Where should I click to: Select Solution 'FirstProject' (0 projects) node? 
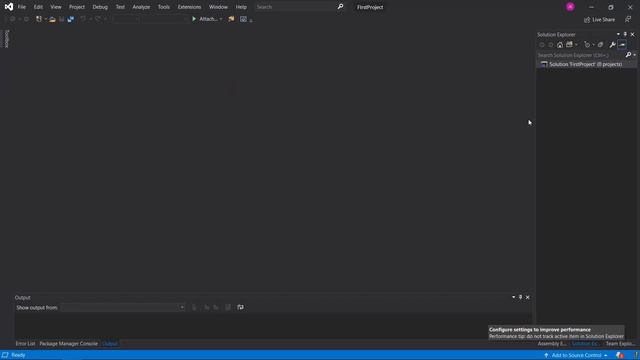click(586, 64)
